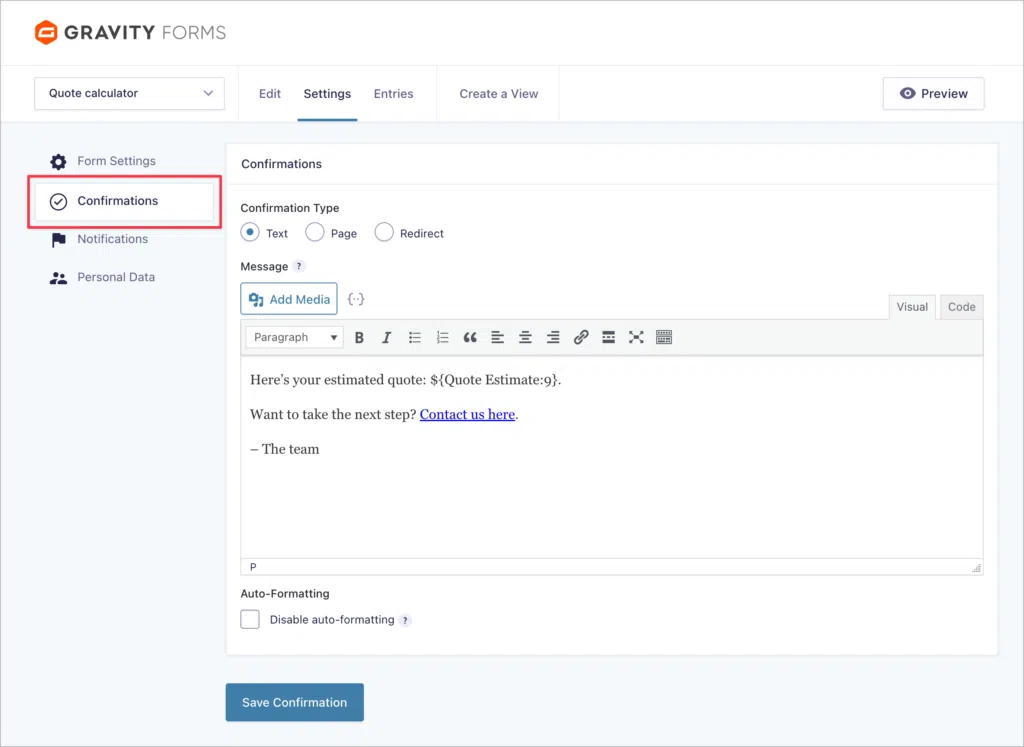Insert a numbered list
1024x747 pixels.
click(442, 337)
